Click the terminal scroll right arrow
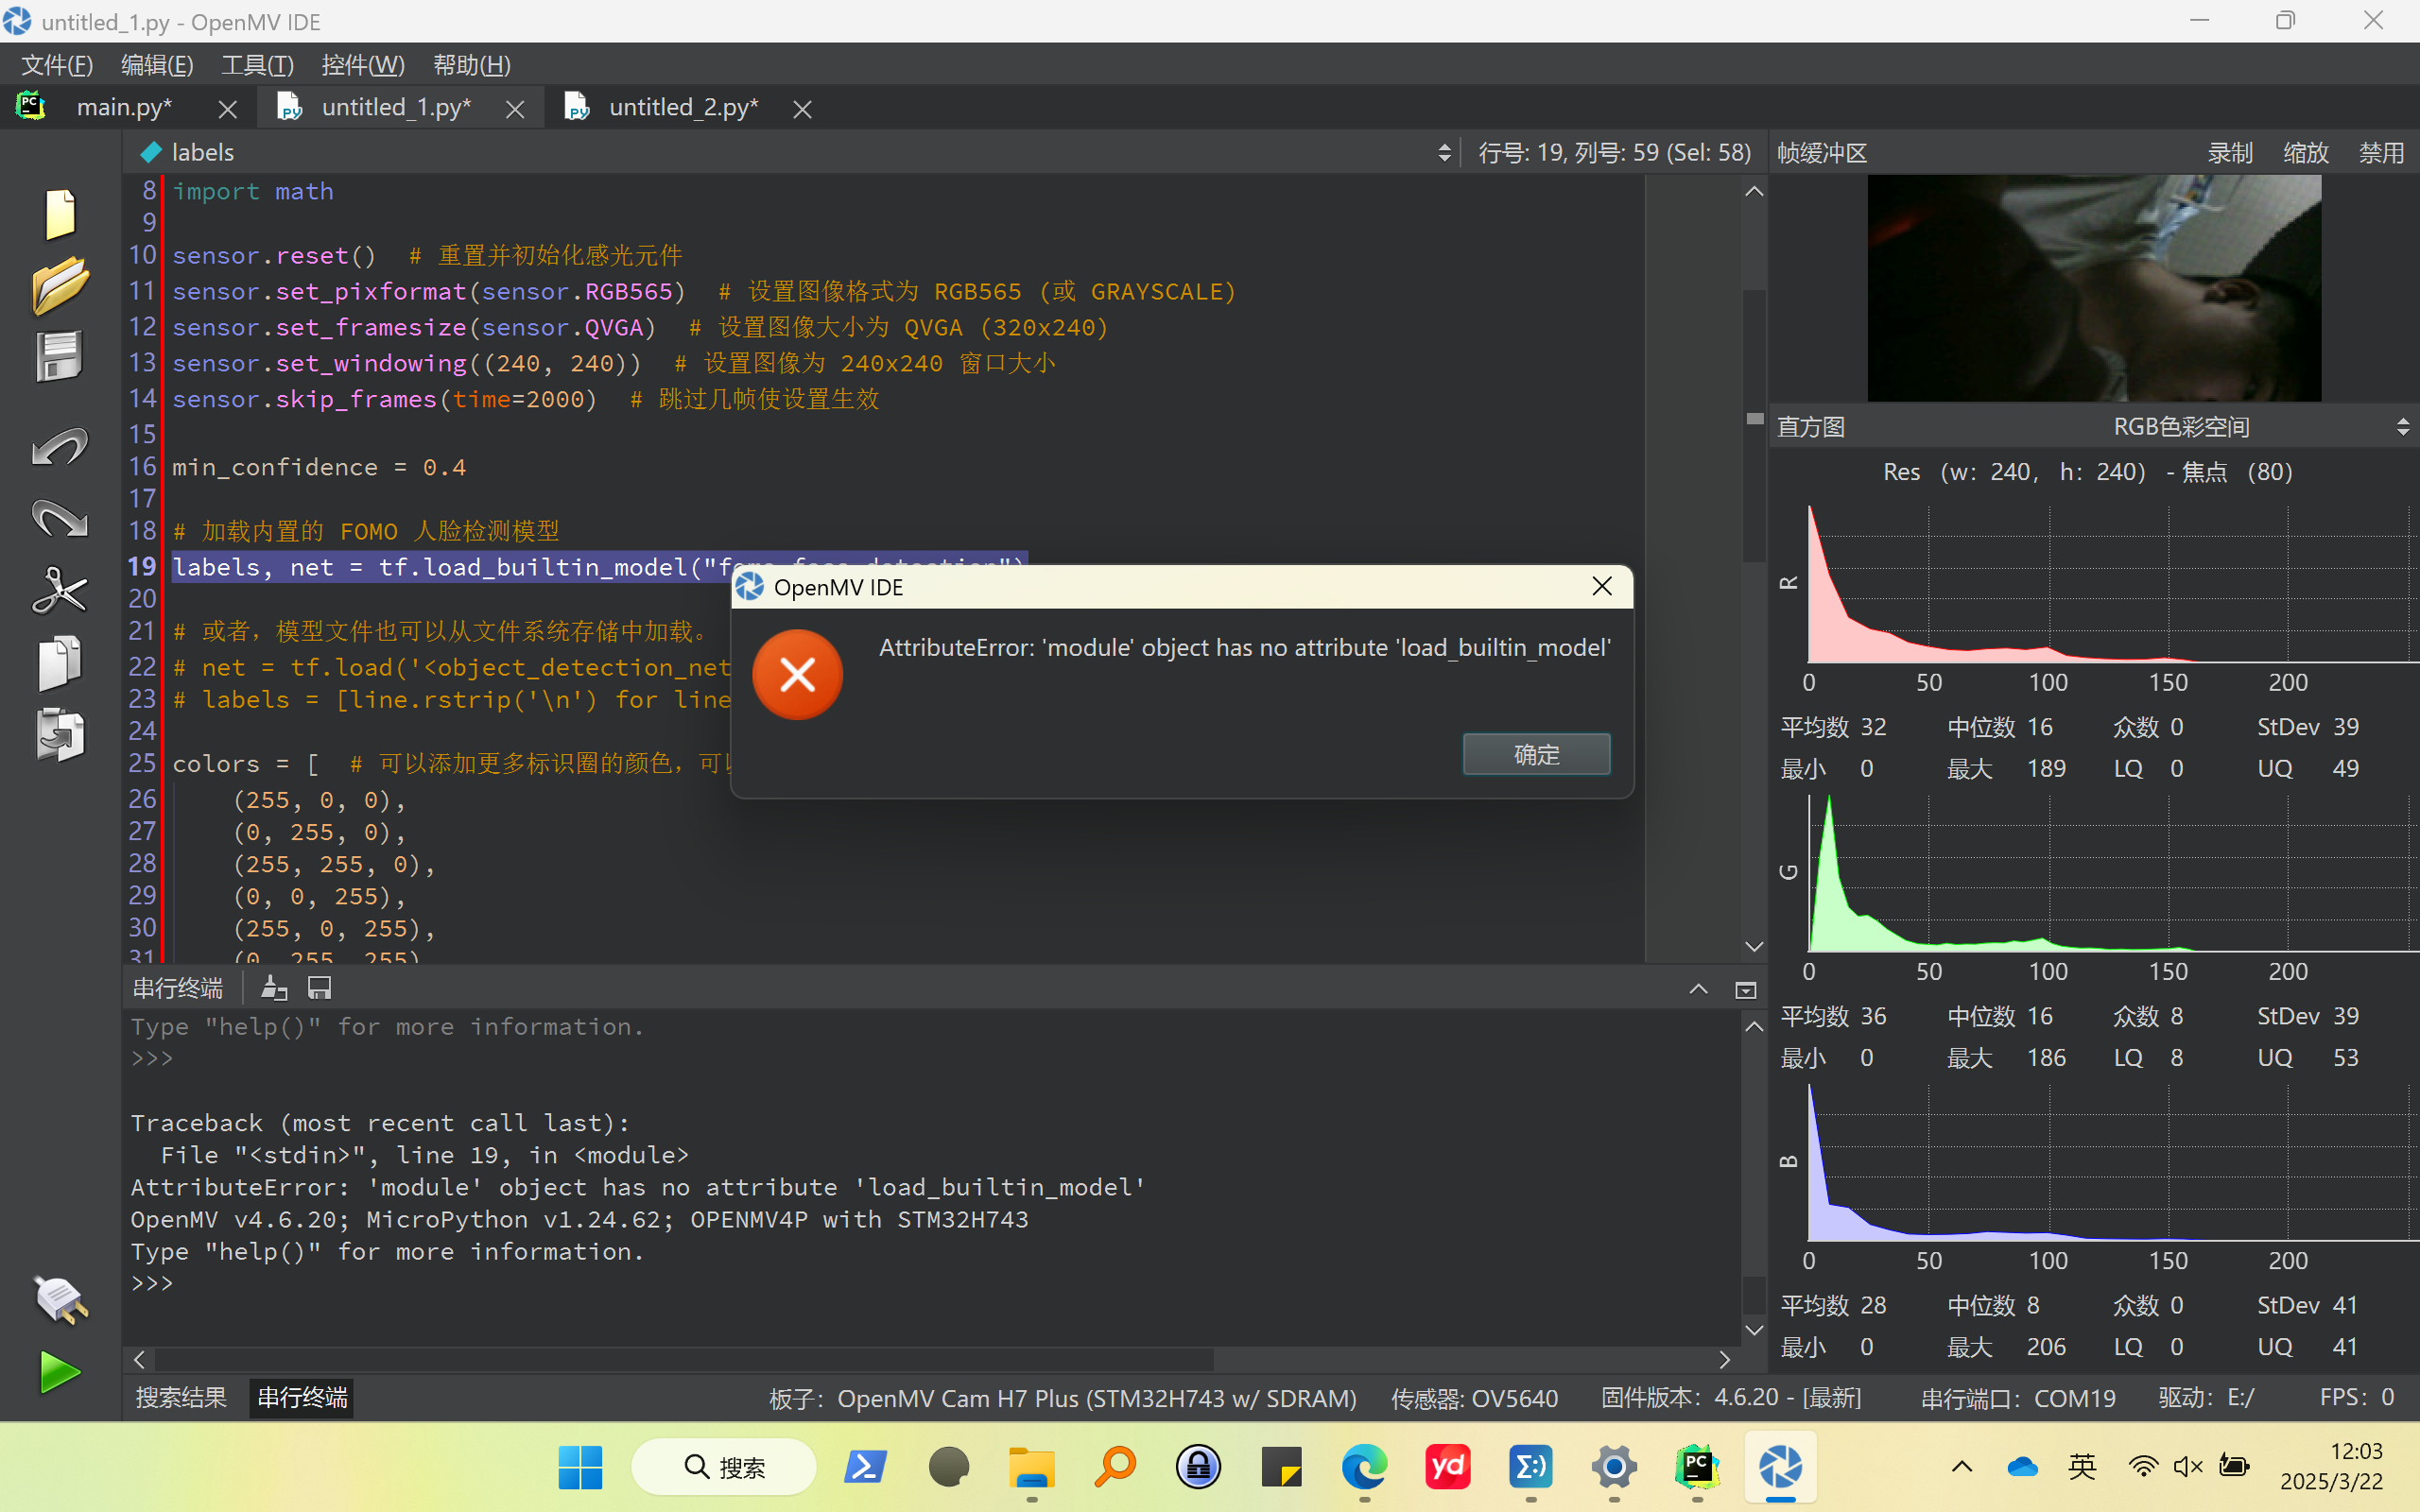 (1724, 1360)
